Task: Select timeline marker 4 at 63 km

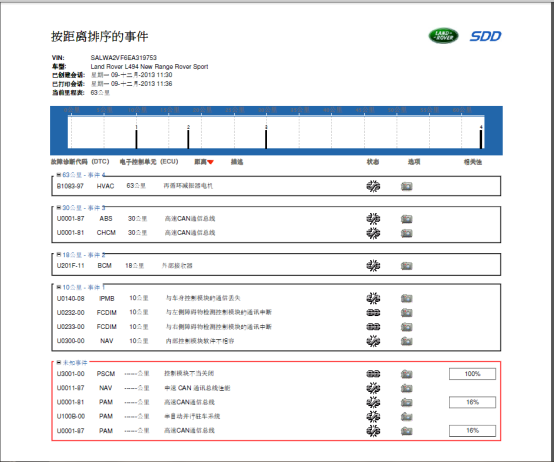Action: (481, 139)
